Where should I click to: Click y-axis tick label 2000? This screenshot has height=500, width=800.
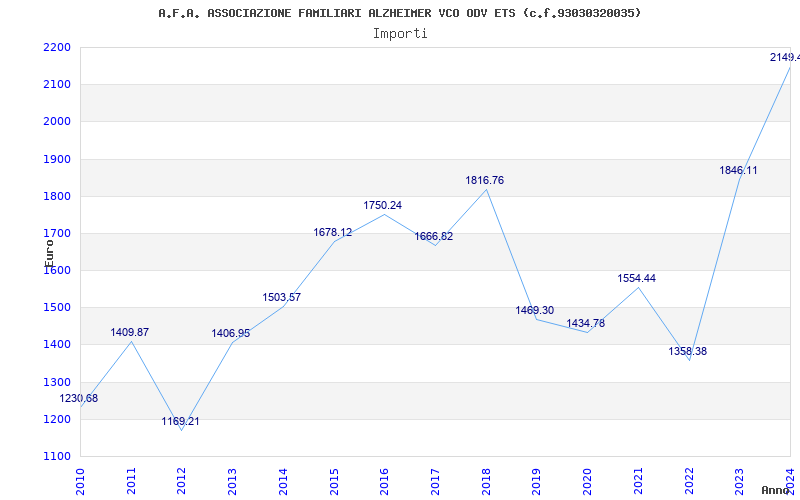[x=57, y=121]
